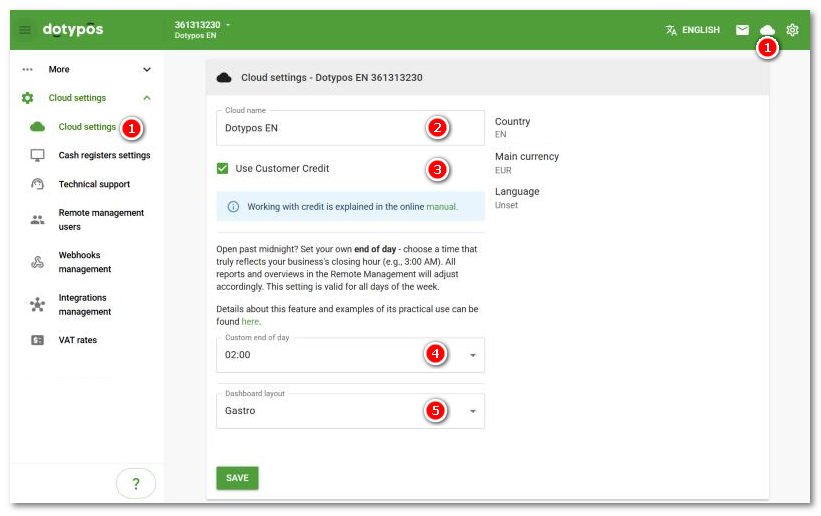Click the three-dots More icon

pos(27,69)
